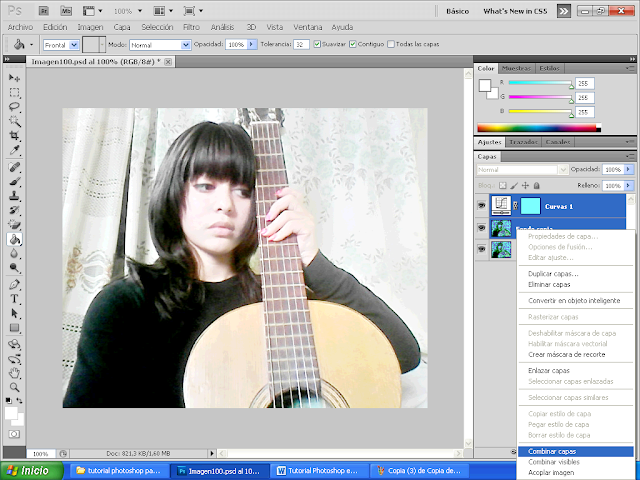Select the Rectangle shape tool
The width and height of the screenshot is (640, 480).
pos(14,328)
